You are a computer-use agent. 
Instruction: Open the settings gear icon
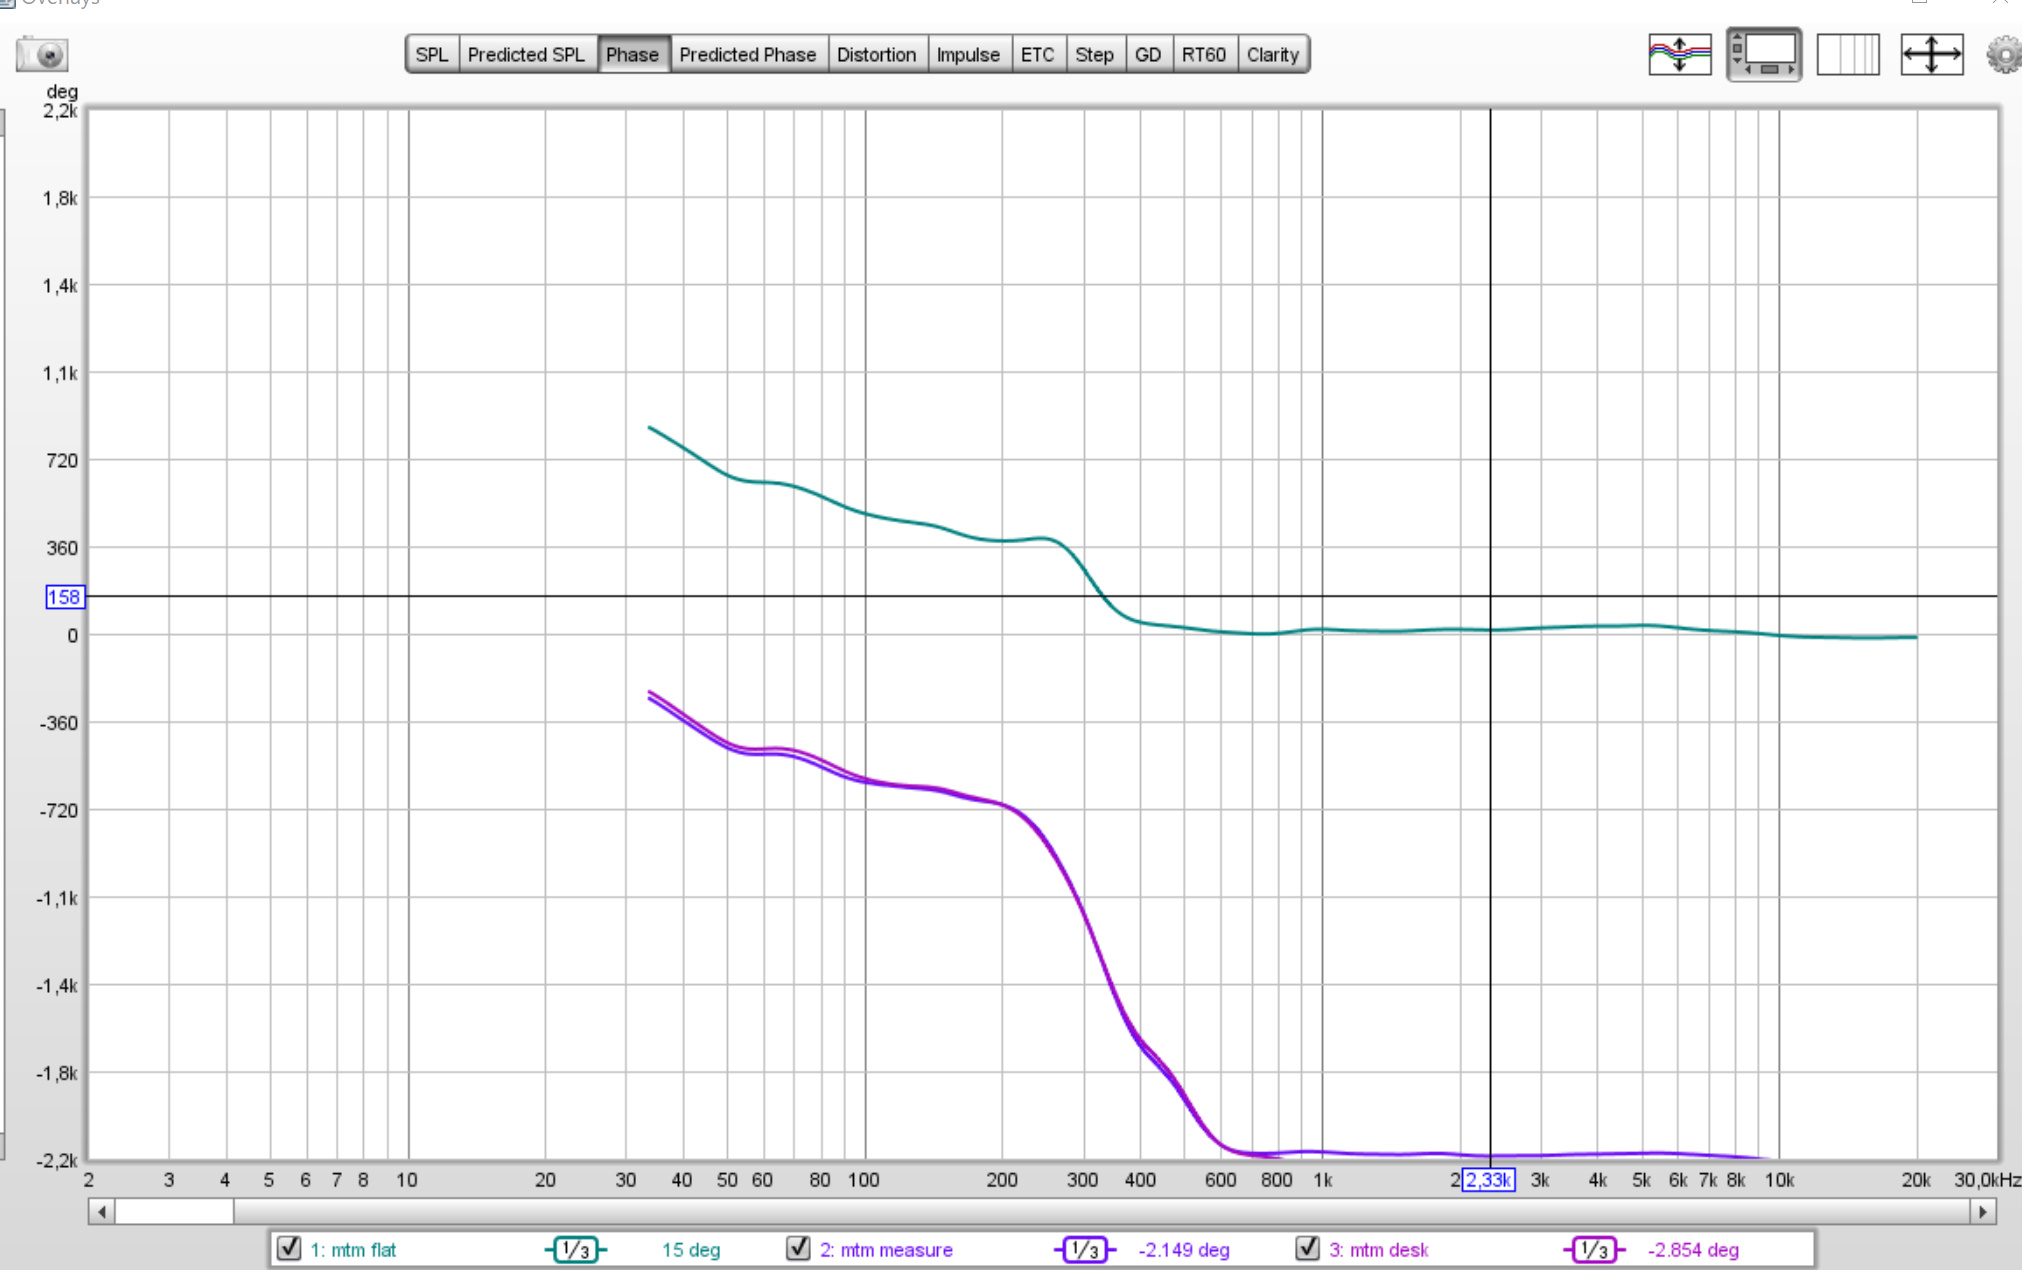(x=2003, y=54)
